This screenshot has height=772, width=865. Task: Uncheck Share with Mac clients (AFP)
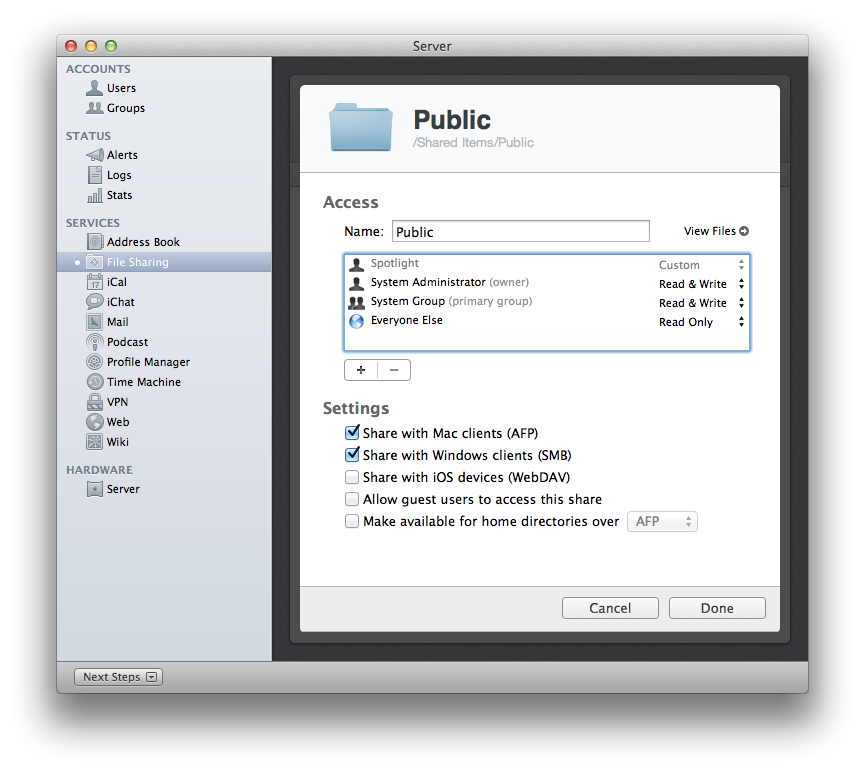coord(352,433)
